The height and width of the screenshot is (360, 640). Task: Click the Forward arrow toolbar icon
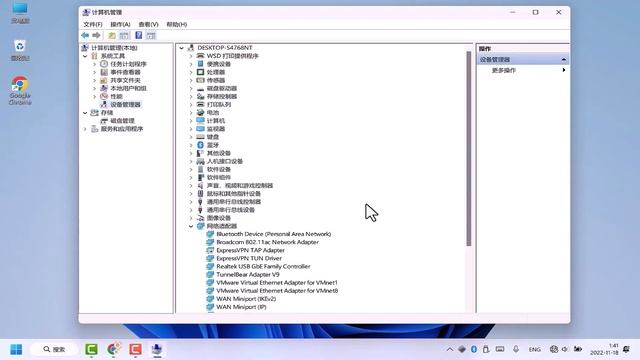click(96, 36)
